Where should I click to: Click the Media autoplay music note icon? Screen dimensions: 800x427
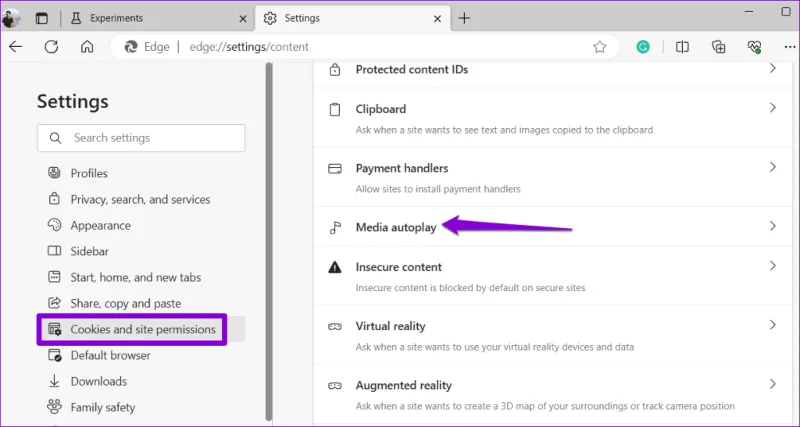click(x=335, y=228)
